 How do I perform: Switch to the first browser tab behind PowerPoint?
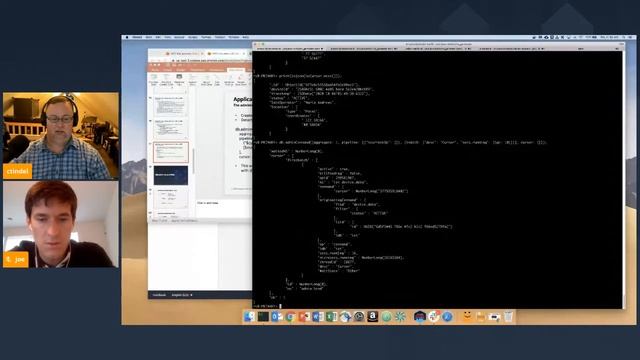tap(184, 53)
